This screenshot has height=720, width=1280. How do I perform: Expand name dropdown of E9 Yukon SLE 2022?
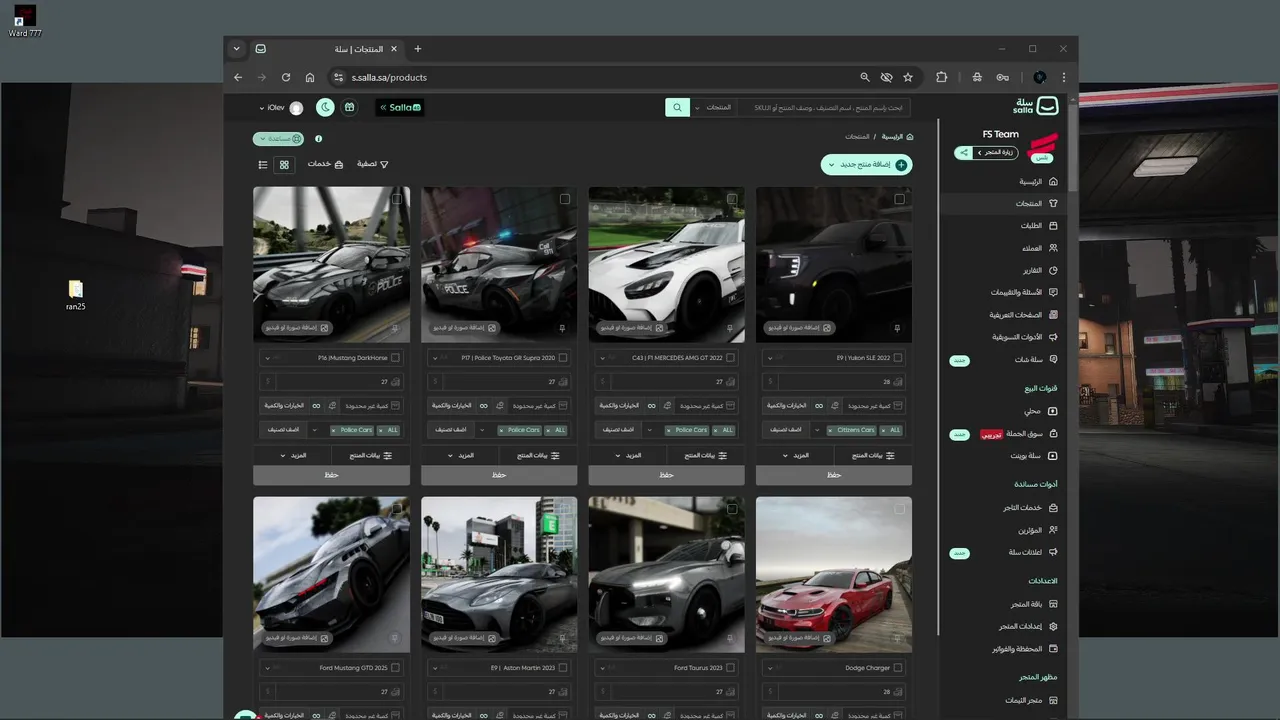770,358
